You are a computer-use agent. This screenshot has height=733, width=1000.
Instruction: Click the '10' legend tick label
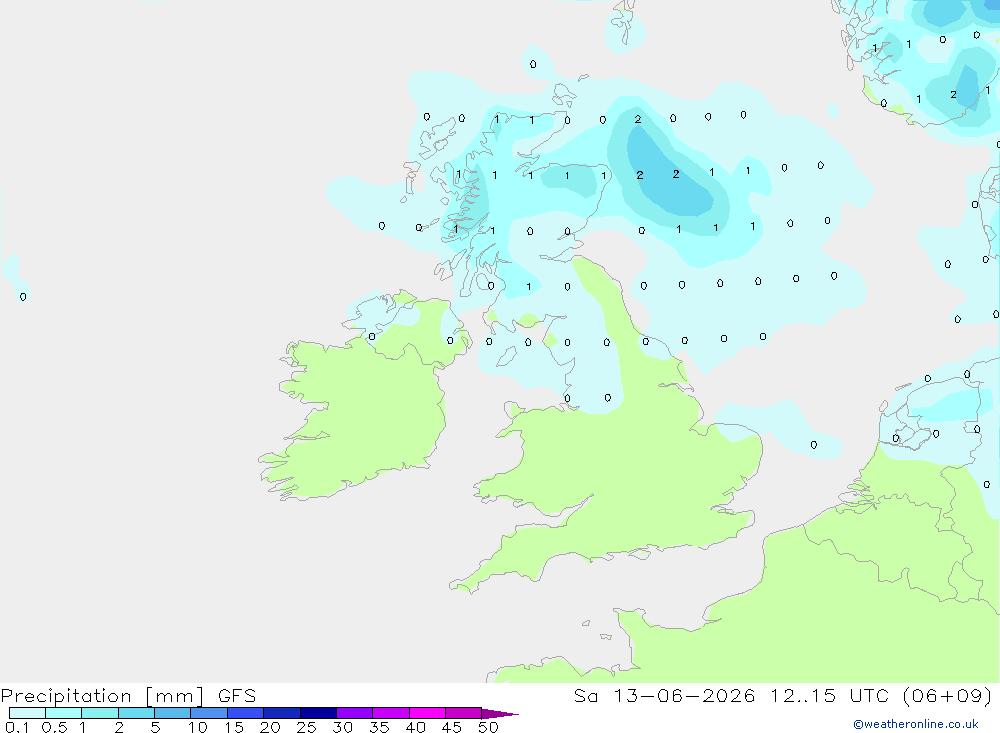(198, 727)
